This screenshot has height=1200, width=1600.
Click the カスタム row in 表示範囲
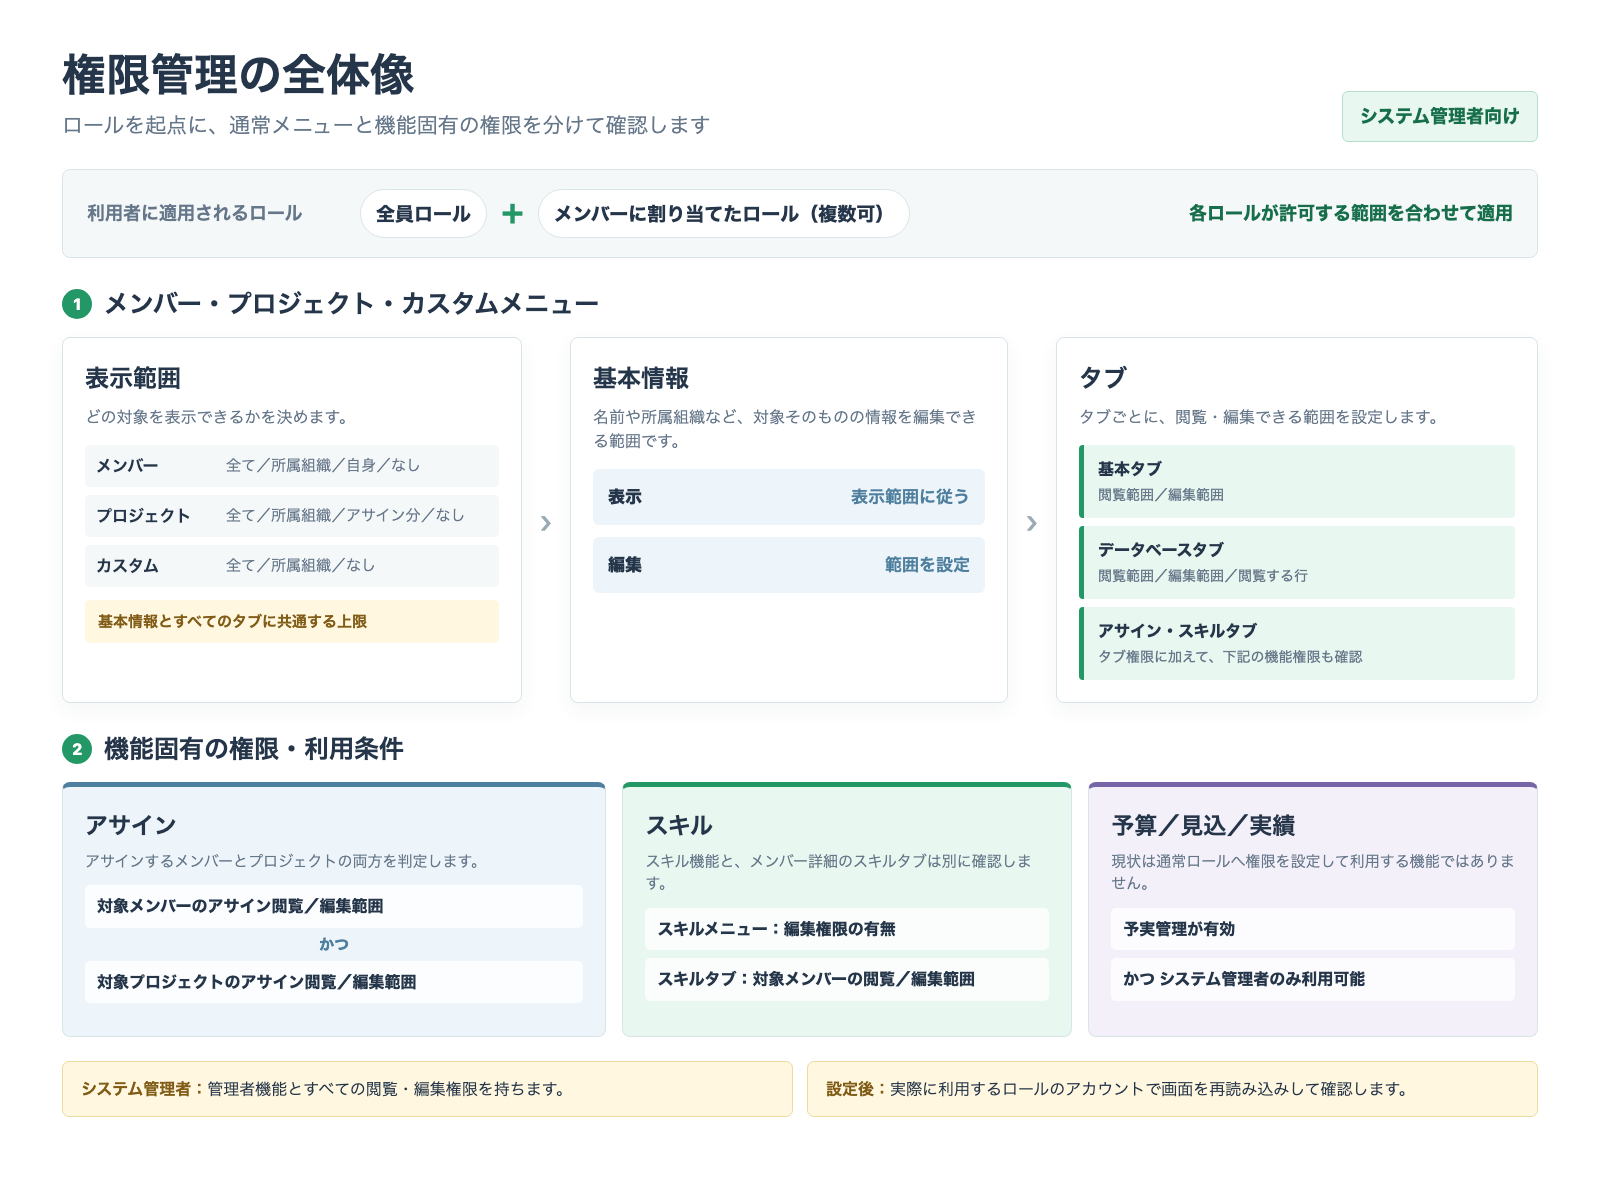(291, 565)
